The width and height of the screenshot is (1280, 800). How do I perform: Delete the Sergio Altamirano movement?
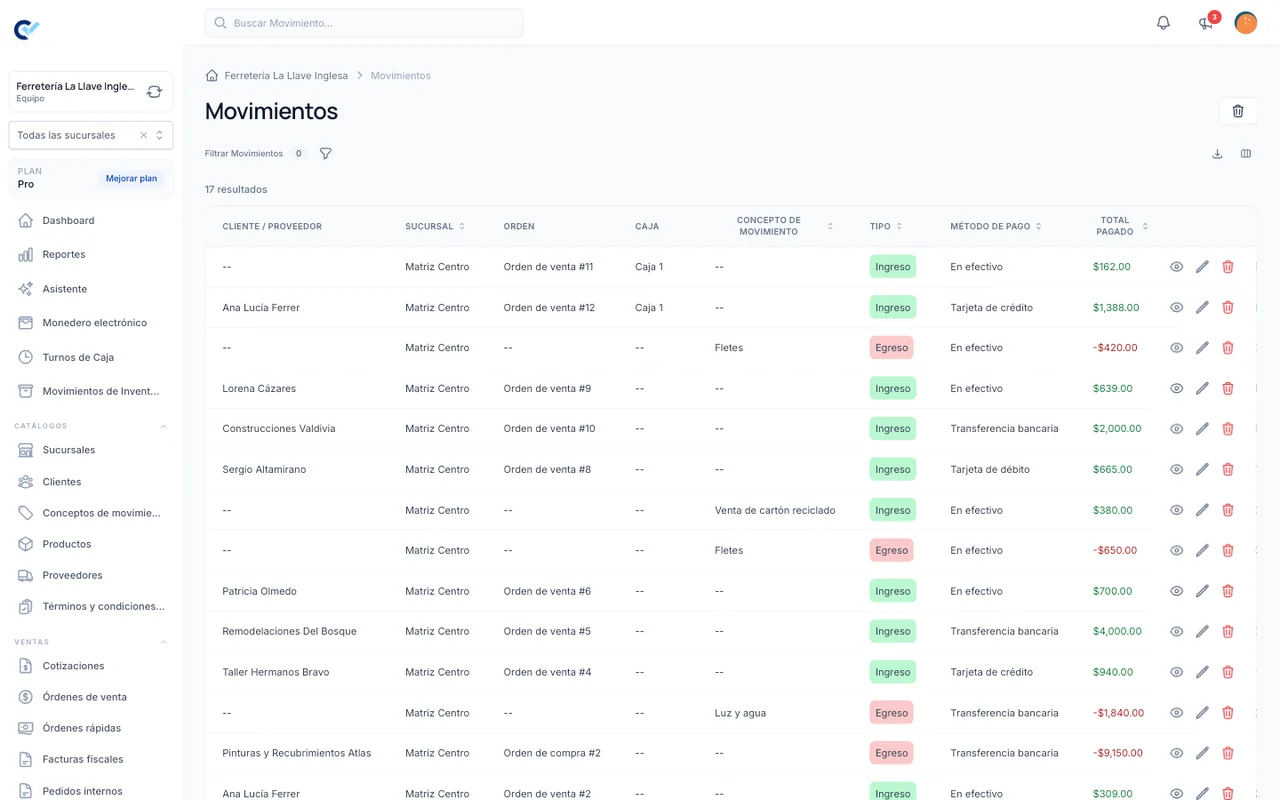[1228, 470]
